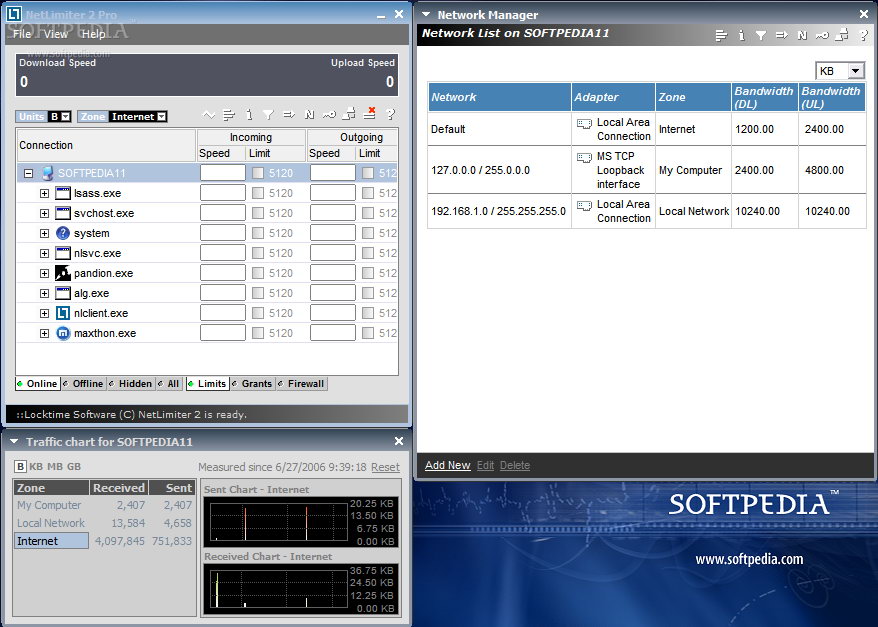Click the network computers icon in NetLimiter toolbar
The image size is (878, 627).
[x=349, y=115]
